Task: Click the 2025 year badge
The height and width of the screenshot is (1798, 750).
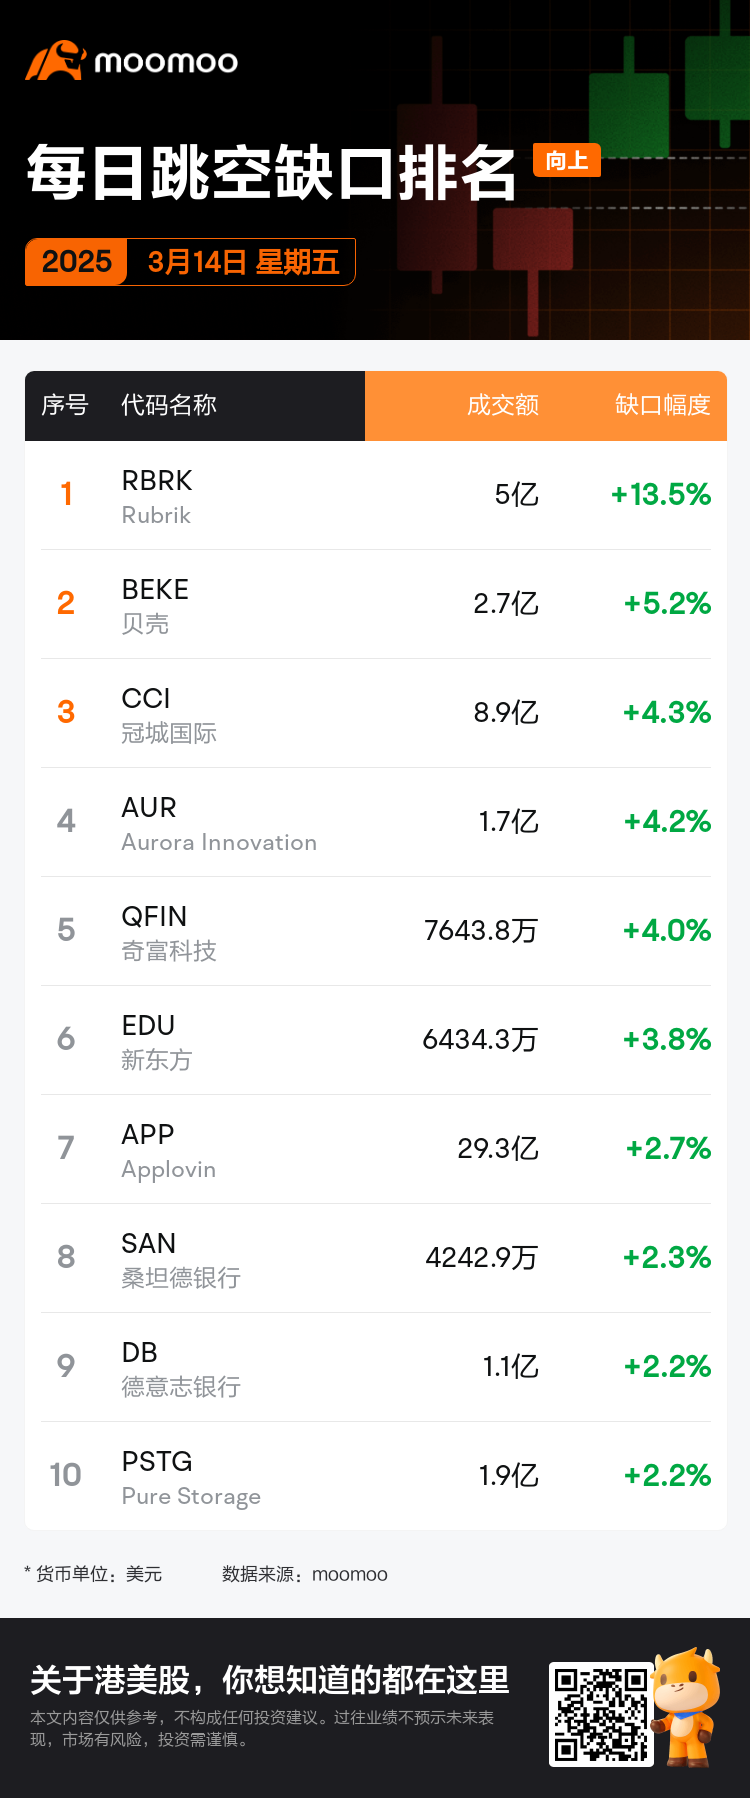Action: (77, 262)
